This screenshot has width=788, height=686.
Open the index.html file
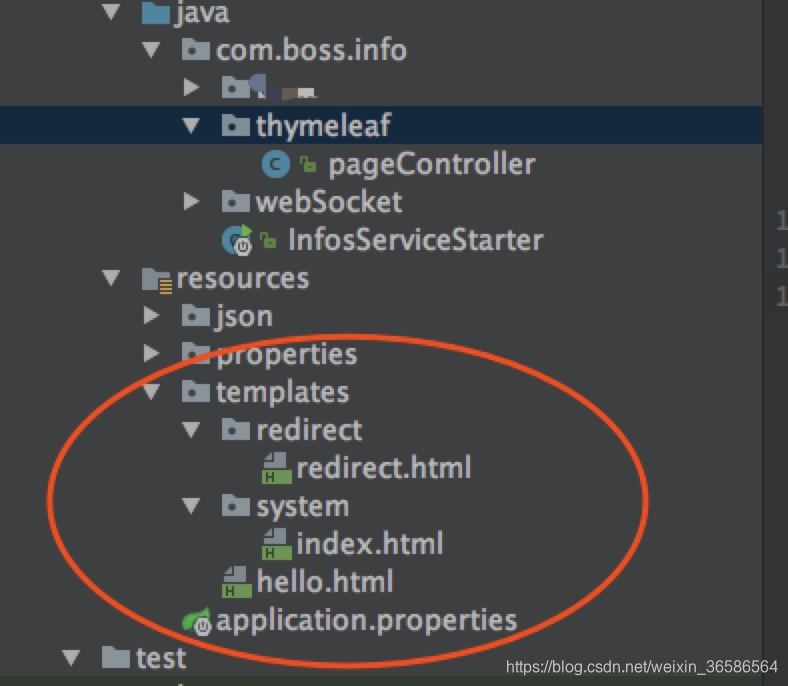point(370,544)
